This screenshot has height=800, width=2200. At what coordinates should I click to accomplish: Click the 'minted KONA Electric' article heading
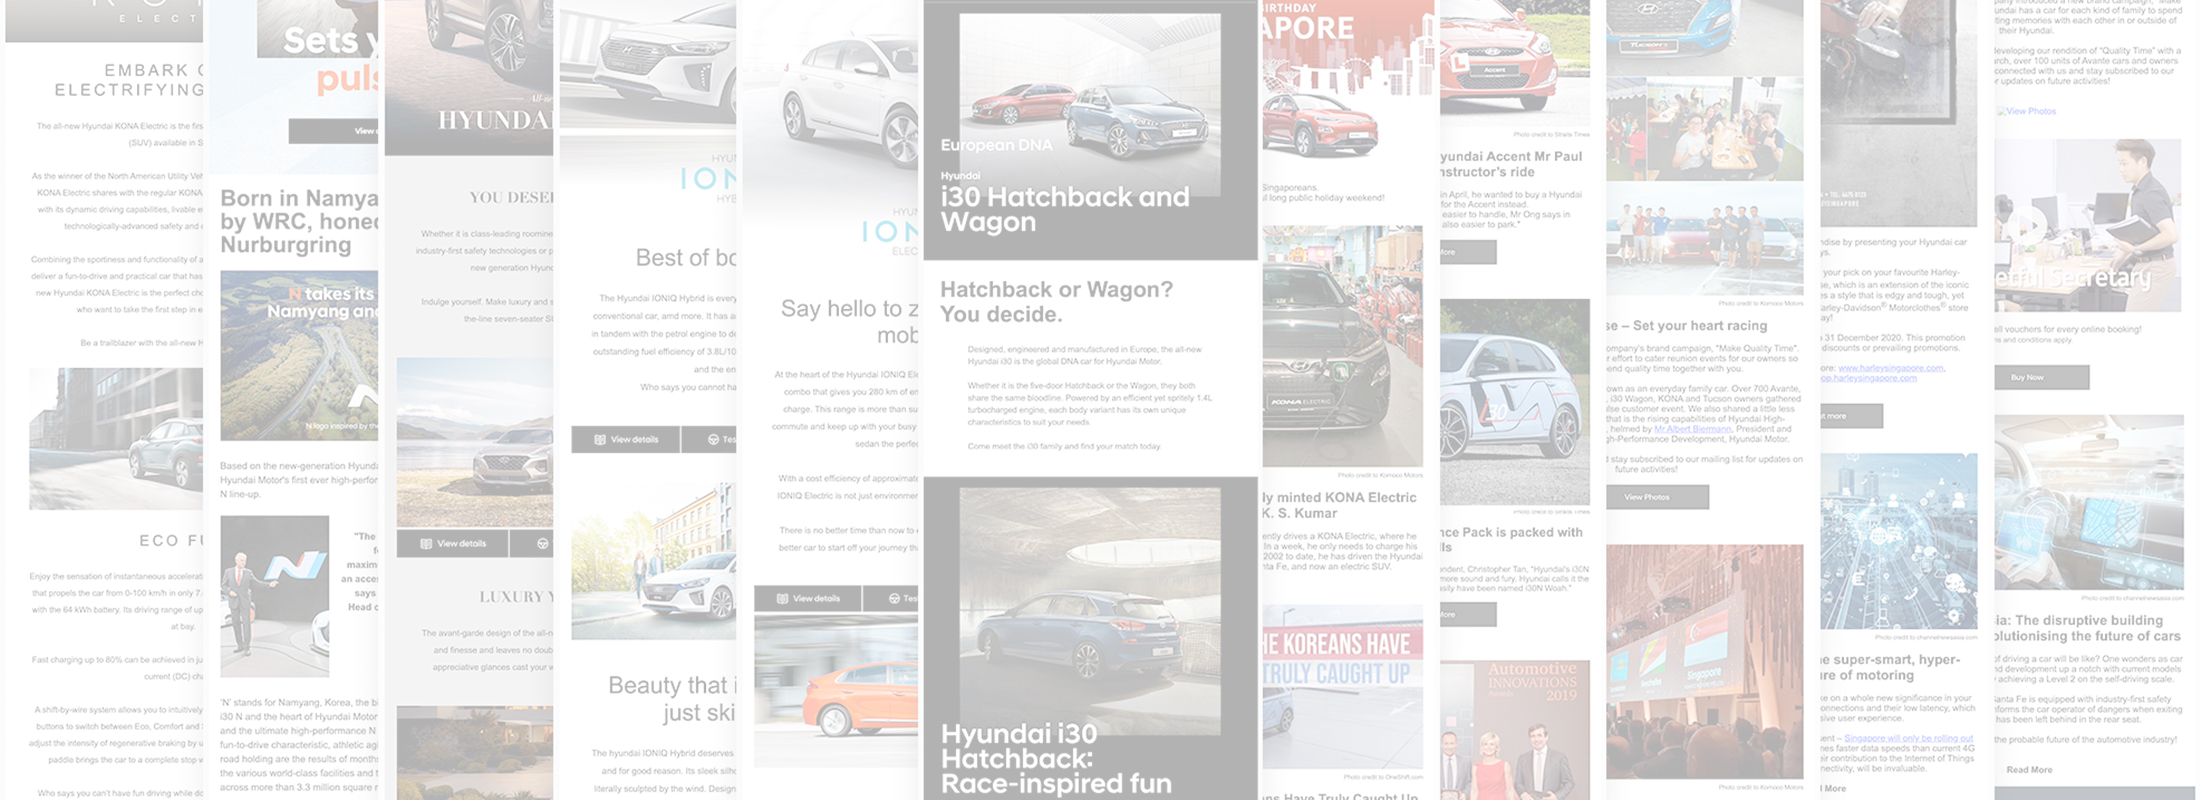pos(1340,505)
